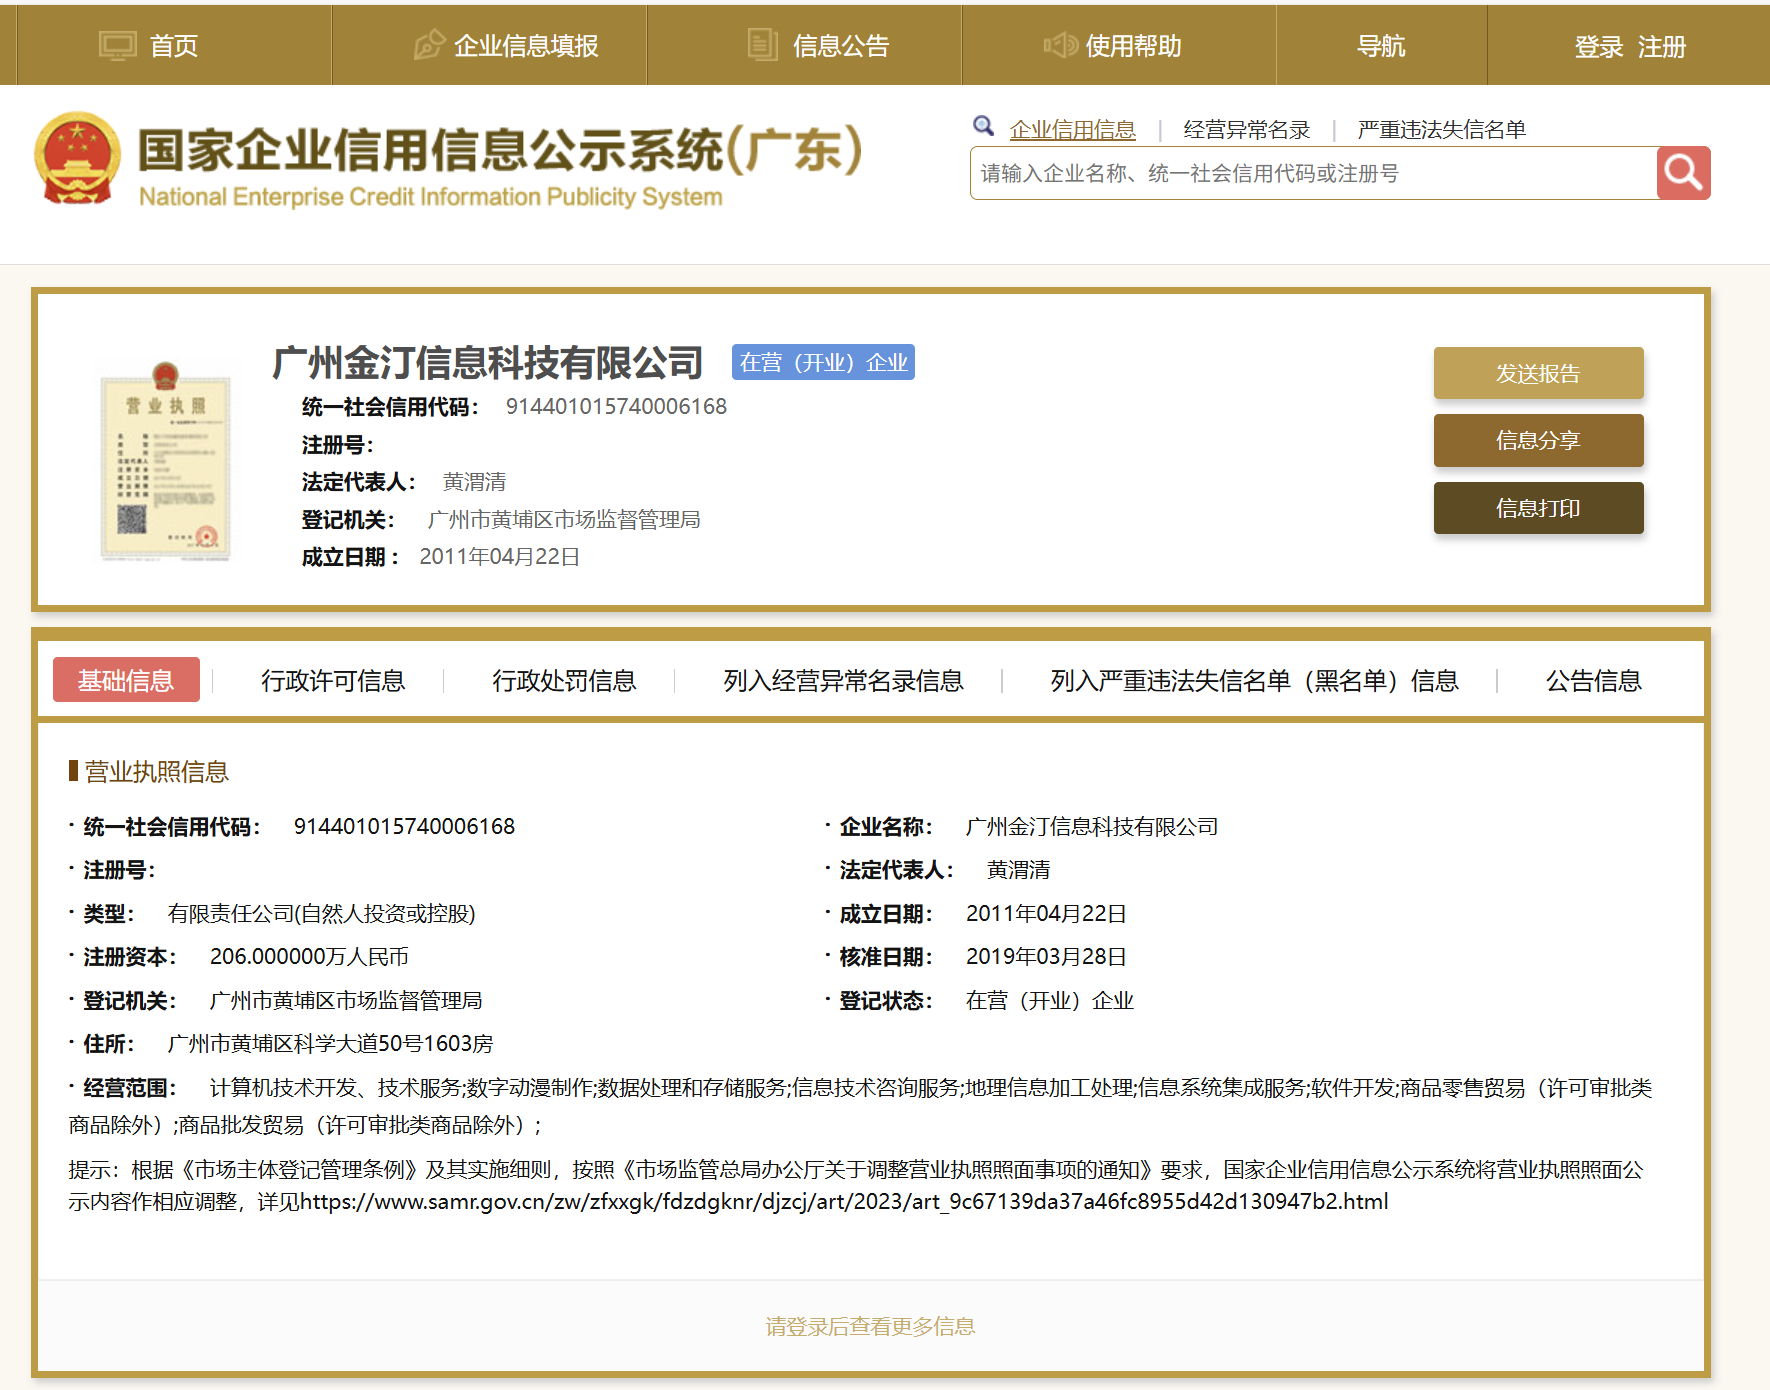Screen dimensions: 1770x1390
Task: Select the 列入经营异常名录信息 tab
Action: (843, 681)
